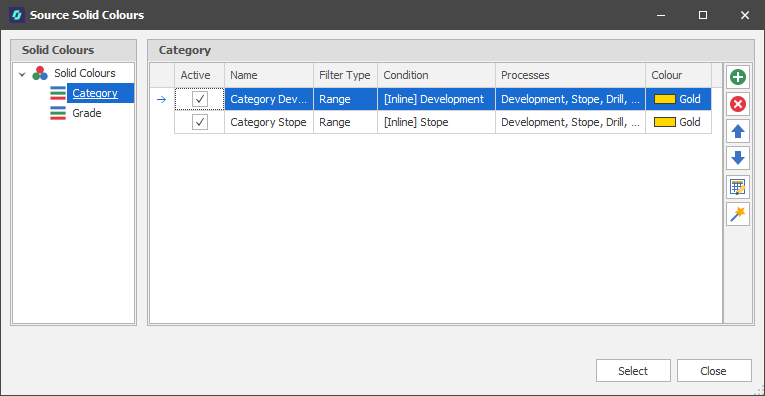Click the magic wand auto-generate icon

pyautogui.click(x=737, y=214)
